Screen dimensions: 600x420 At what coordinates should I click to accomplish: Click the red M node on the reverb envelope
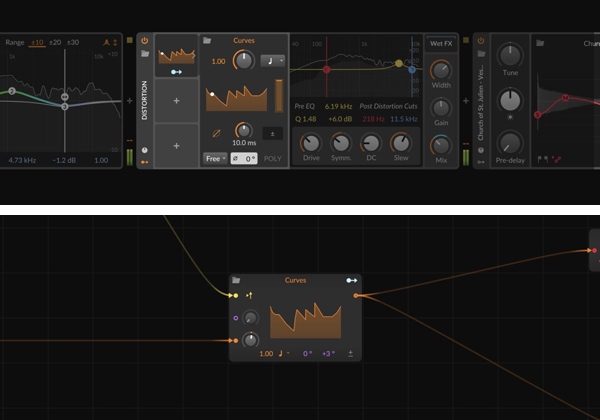click(565, 98)
